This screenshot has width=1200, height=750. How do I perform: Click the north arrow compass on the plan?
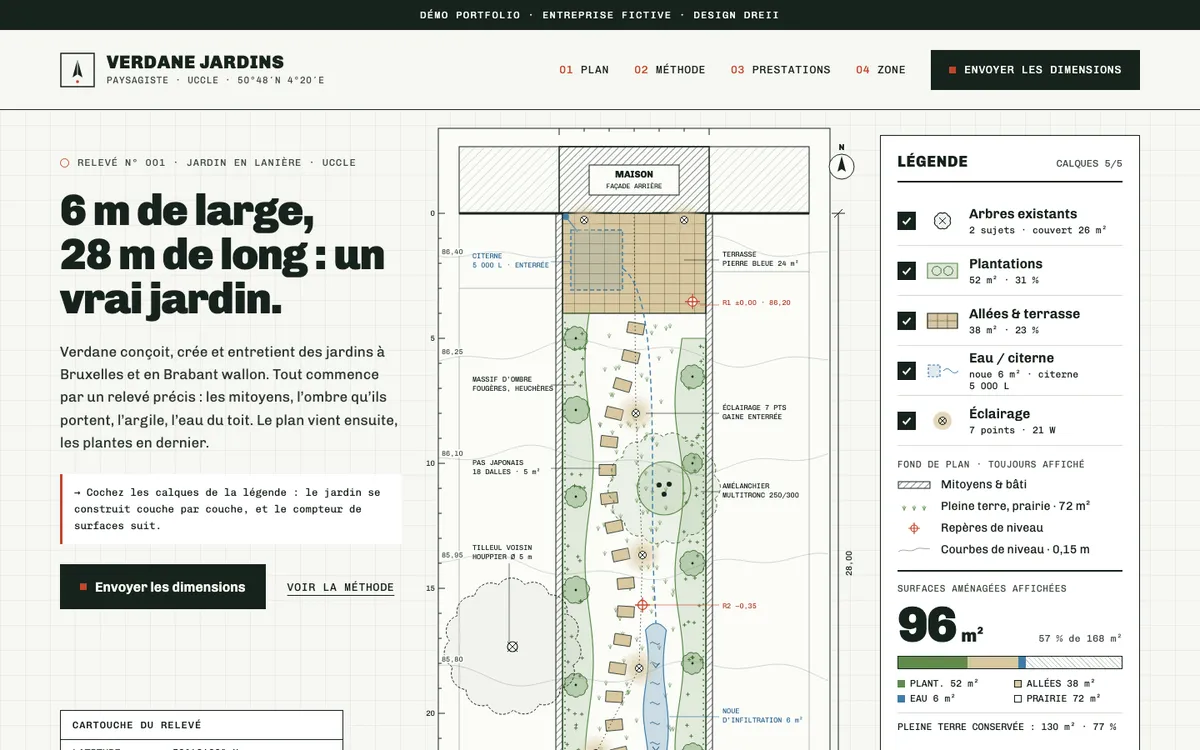click(842, 165)
